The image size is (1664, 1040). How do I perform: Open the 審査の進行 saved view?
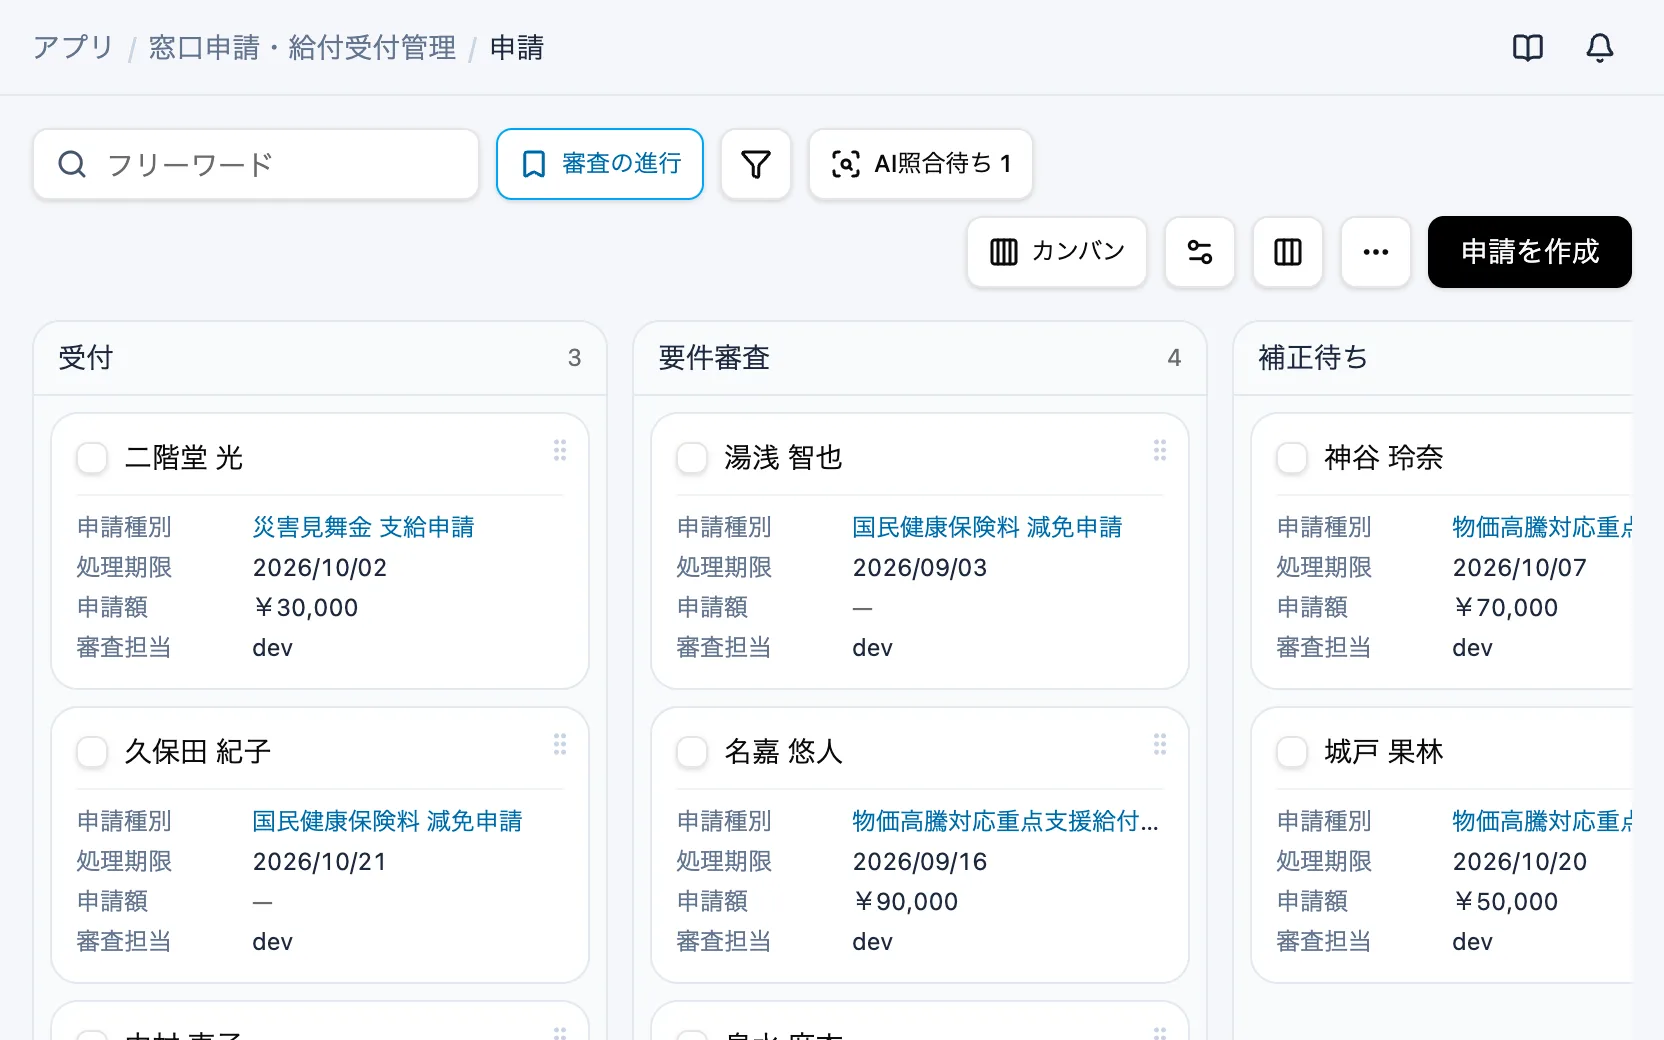click(x=600, y=164)
